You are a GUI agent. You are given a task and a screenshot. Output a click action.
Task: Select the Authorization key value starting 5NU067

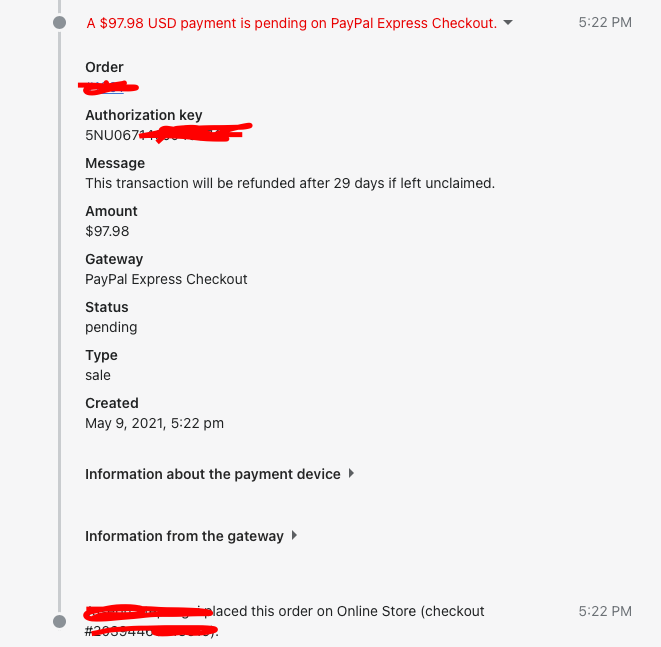tap(166, 134)
